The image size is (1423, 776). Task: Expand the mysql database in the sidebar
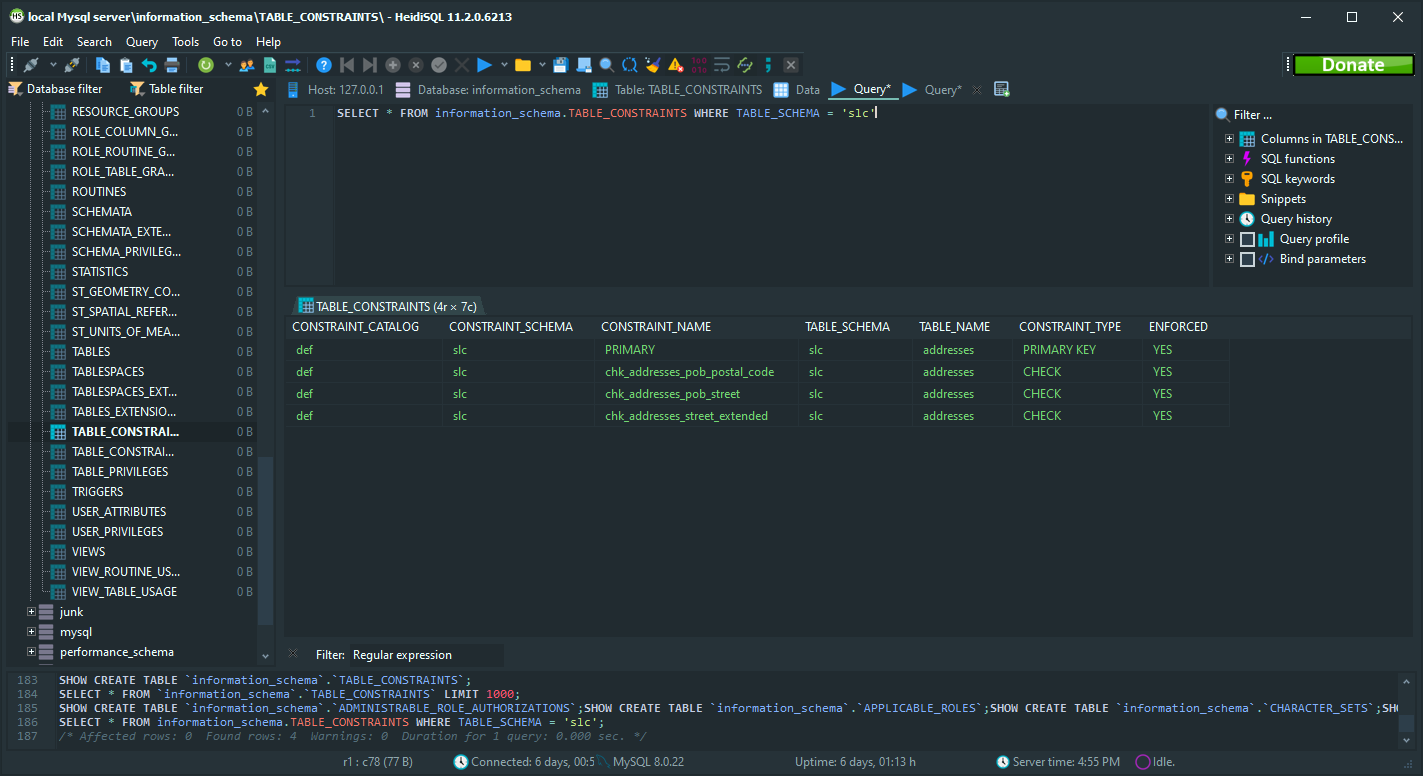click(30, 631)
